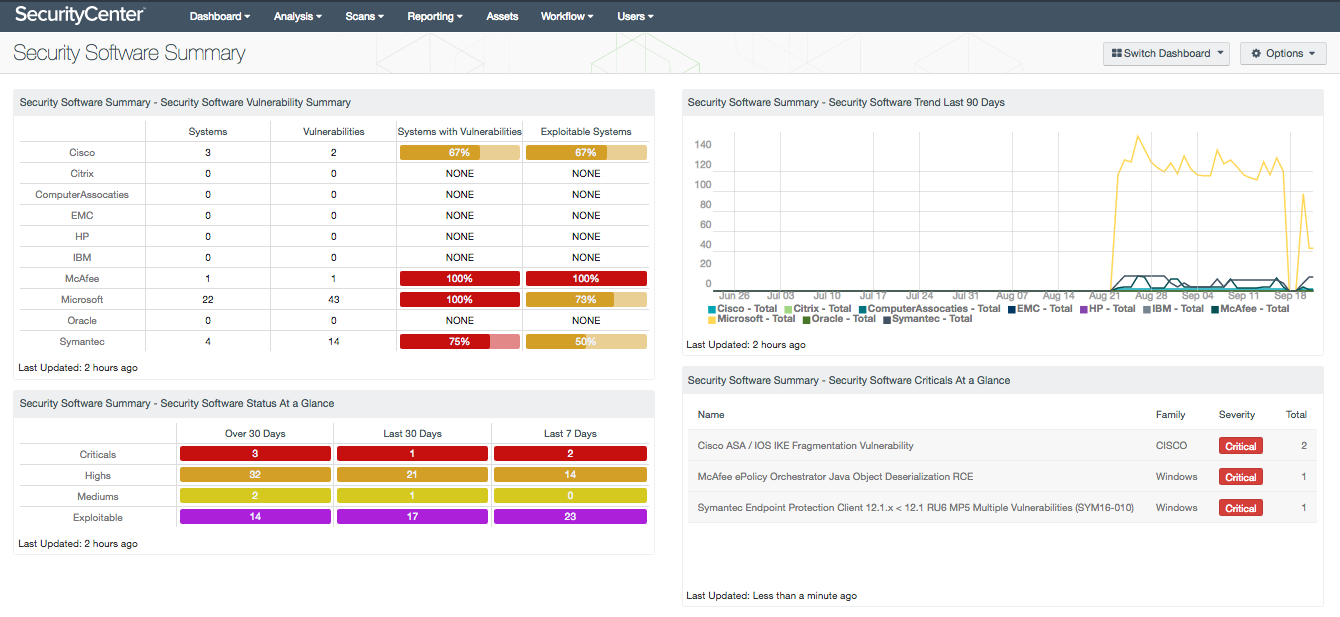Click Microsoft systems count 22
This screenshot has height=617, width=1340.
208,299
